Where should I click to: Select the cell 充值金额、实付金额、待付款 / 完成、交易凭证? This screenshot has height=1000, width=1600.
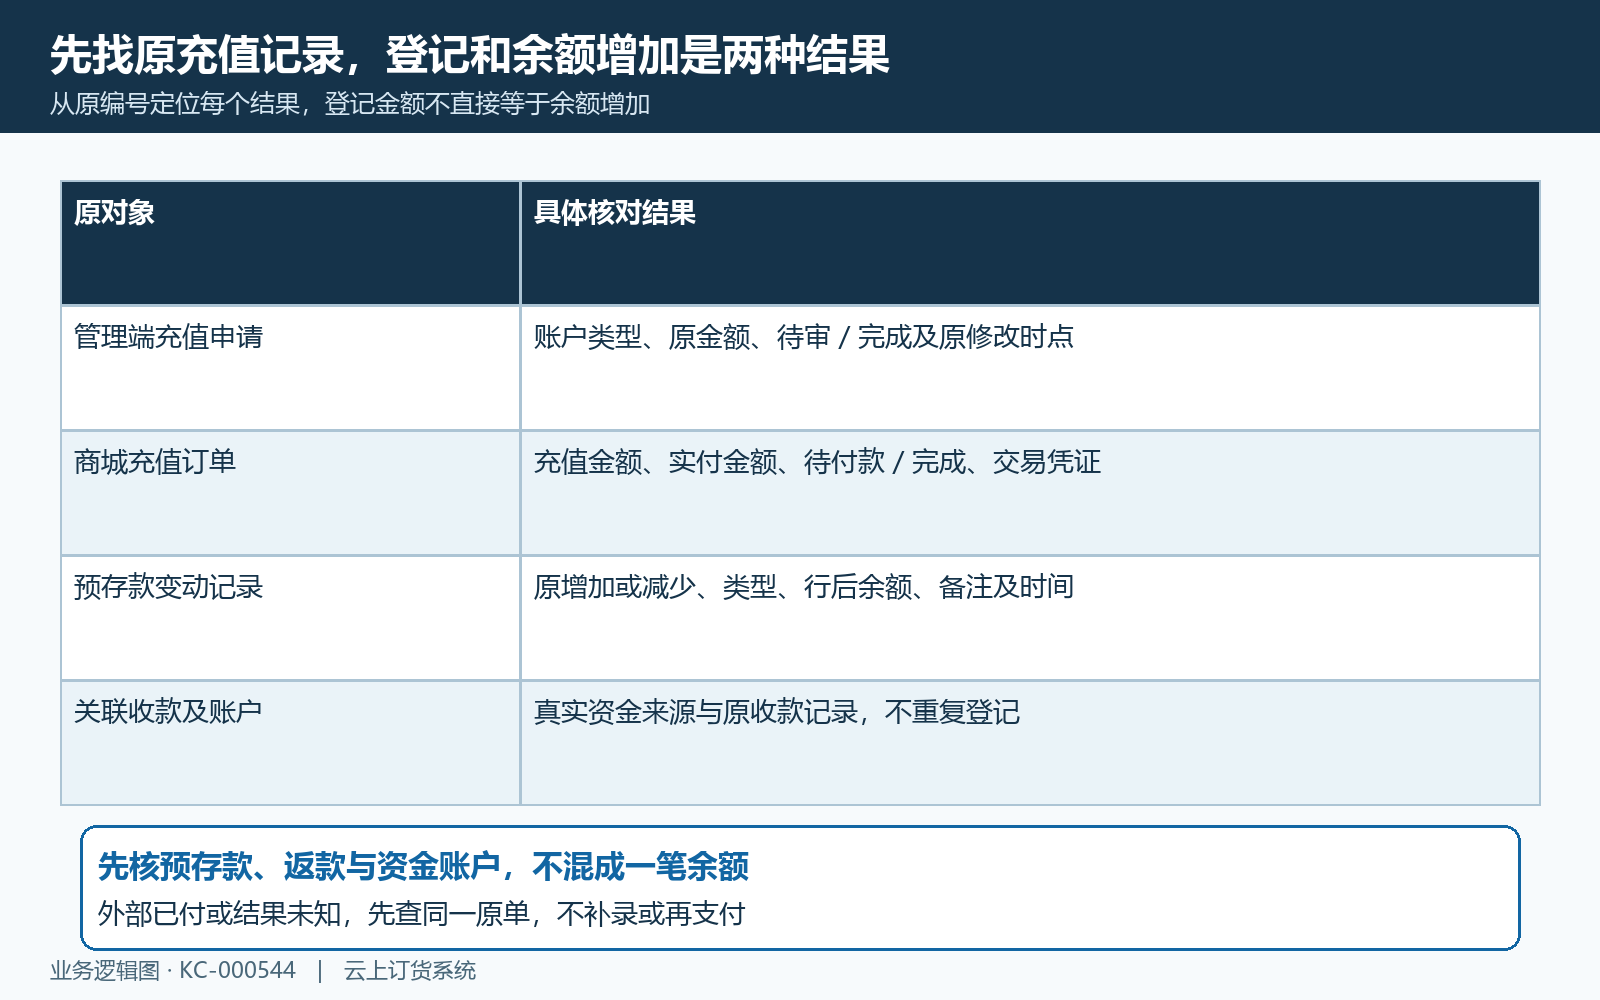coord(1030,493)
